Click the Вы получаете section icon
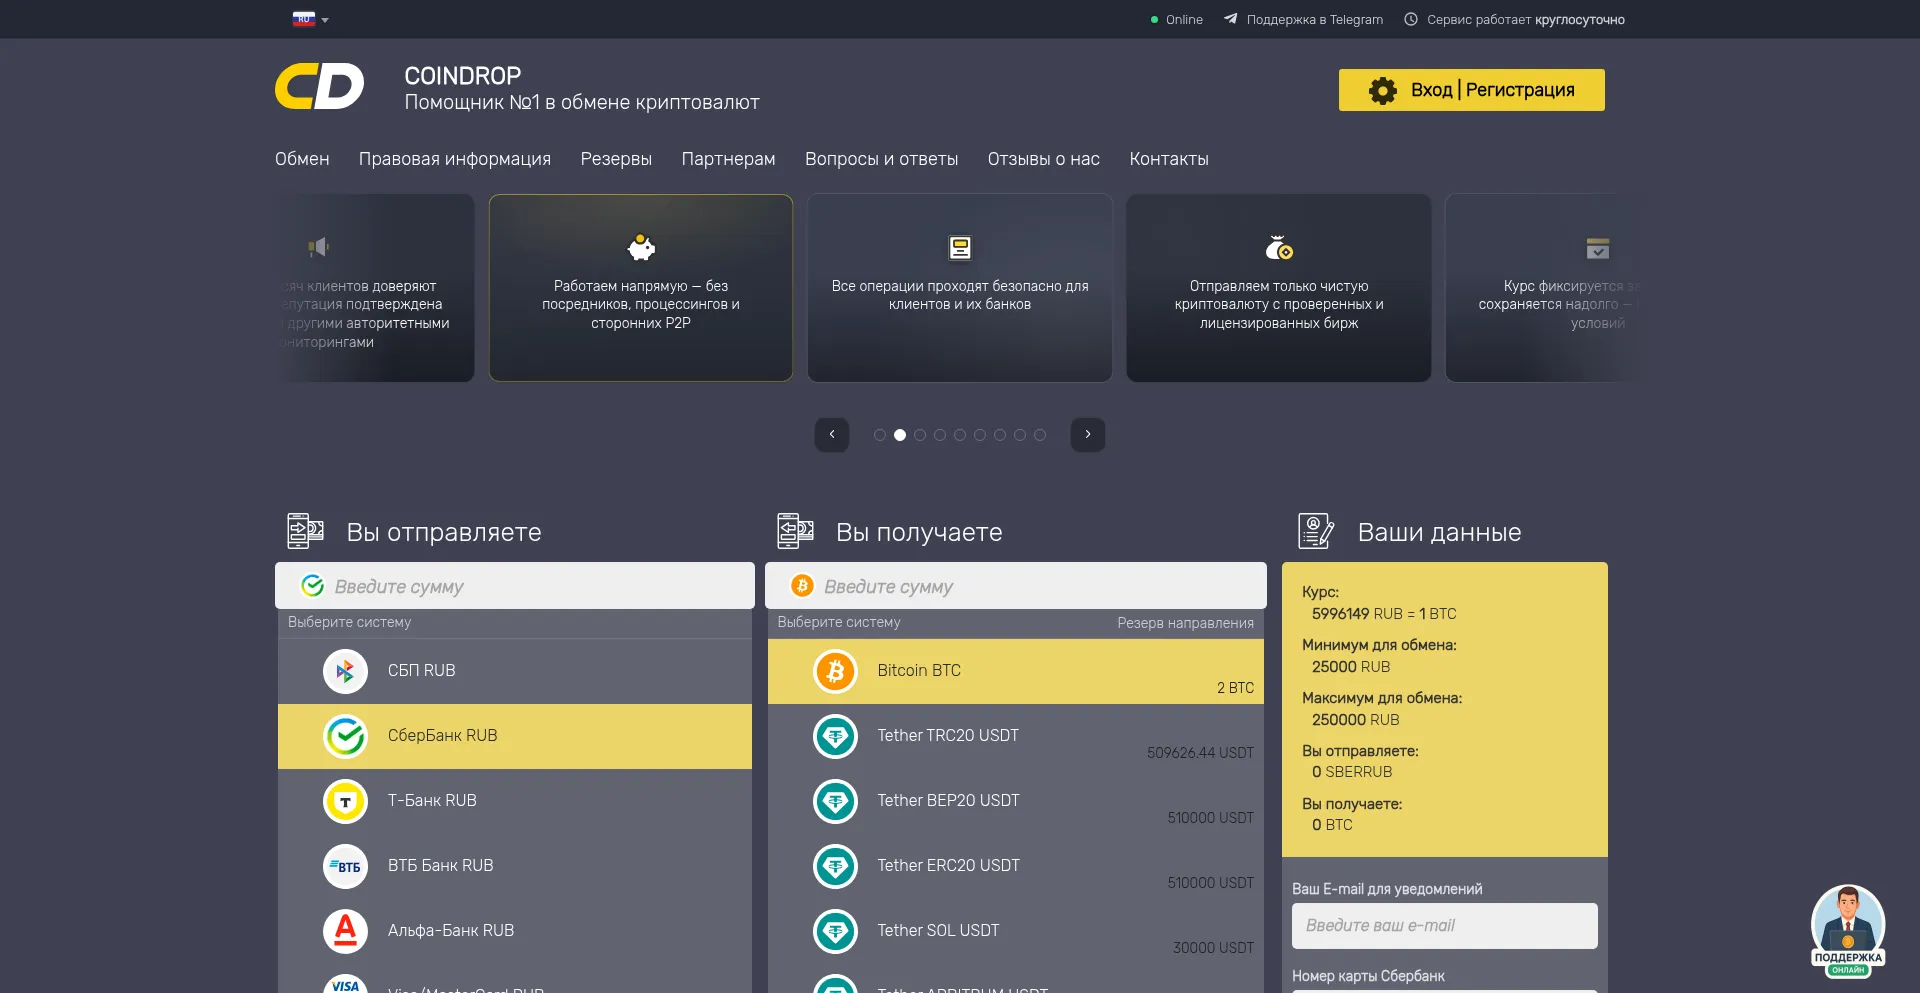The image size is (1920, 993). 795,531
